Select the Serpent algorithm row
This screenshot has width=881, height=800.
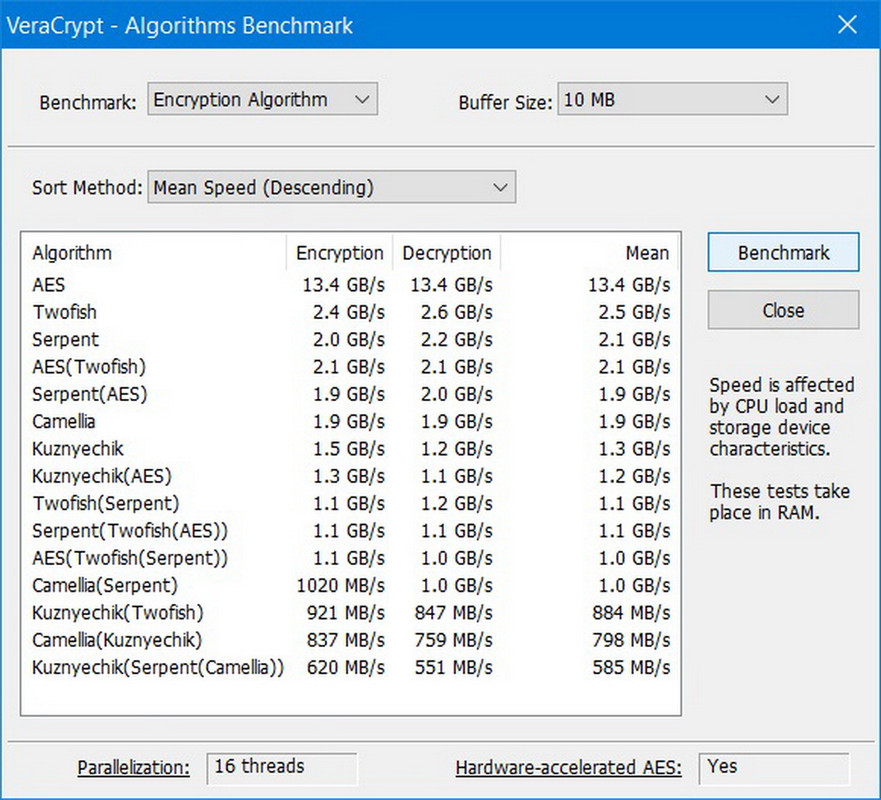point(351,339)
